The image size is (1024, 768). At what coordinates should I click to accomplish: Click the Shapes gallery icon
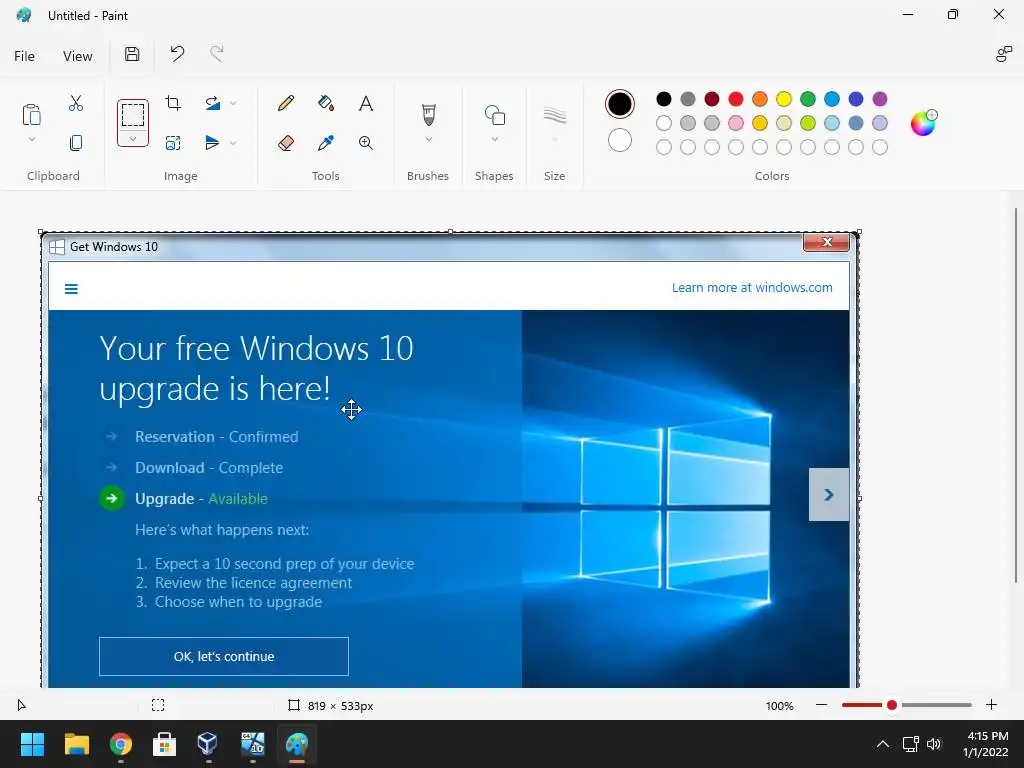coord(494,115)
